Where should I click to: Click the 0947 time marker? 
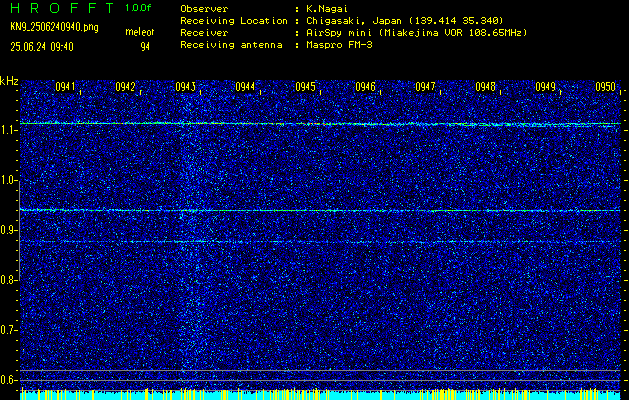(425, 86)
